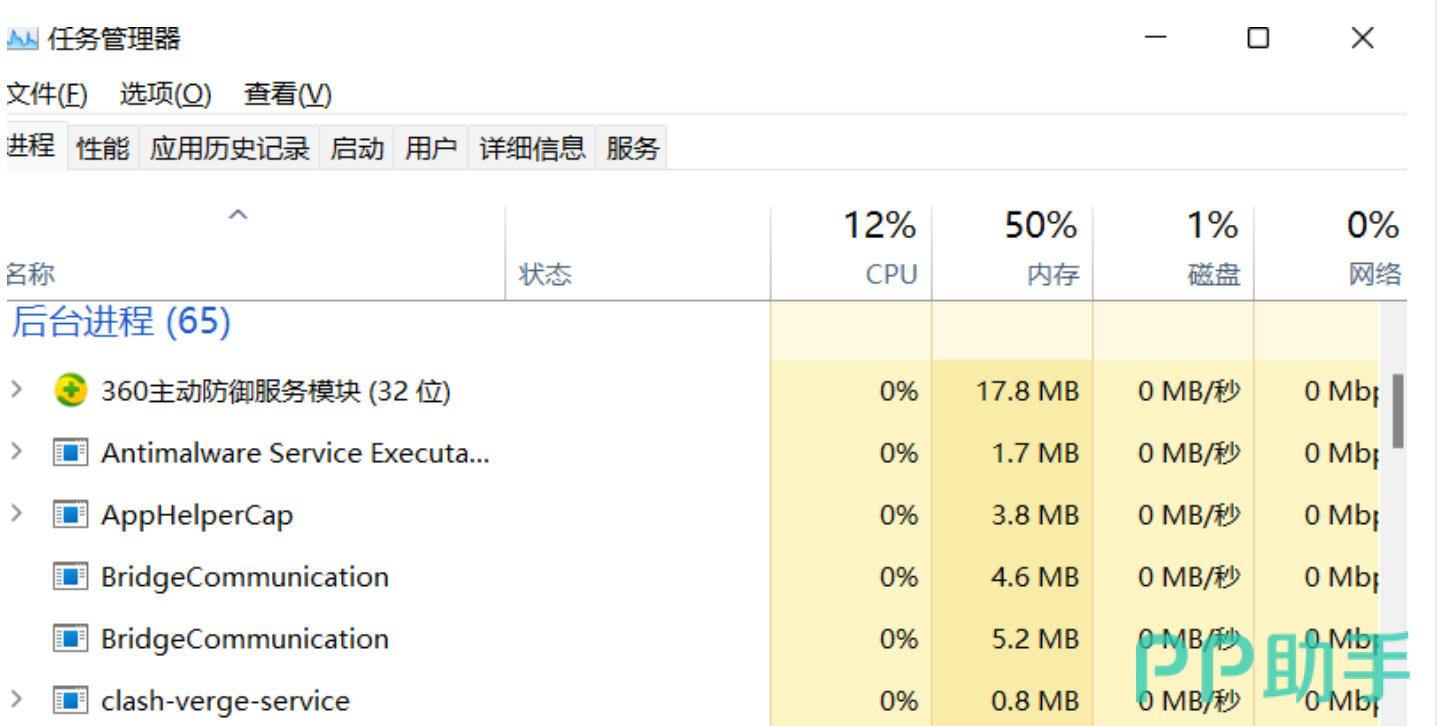Expand the Antimalware Service Executable entry

(16, 452)
